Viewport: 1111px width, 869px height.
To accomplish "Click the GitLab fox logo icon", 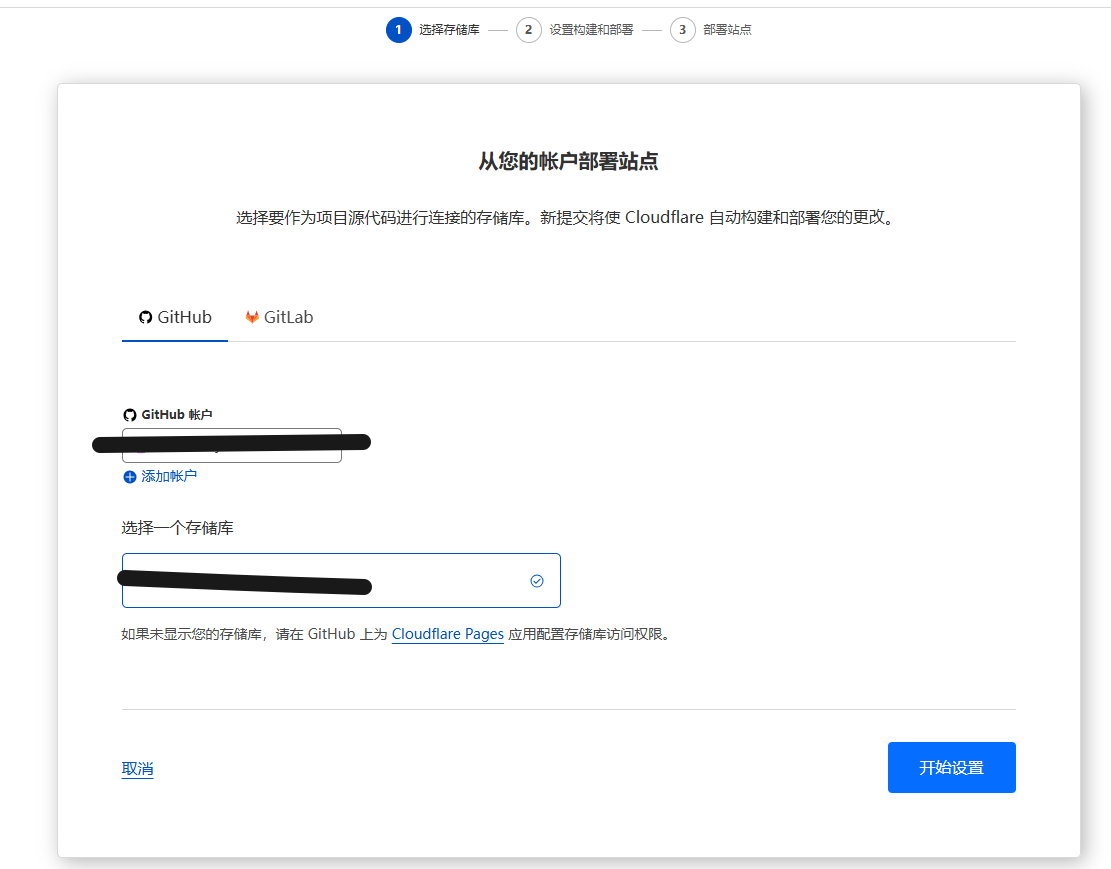I will pos(252,317).
